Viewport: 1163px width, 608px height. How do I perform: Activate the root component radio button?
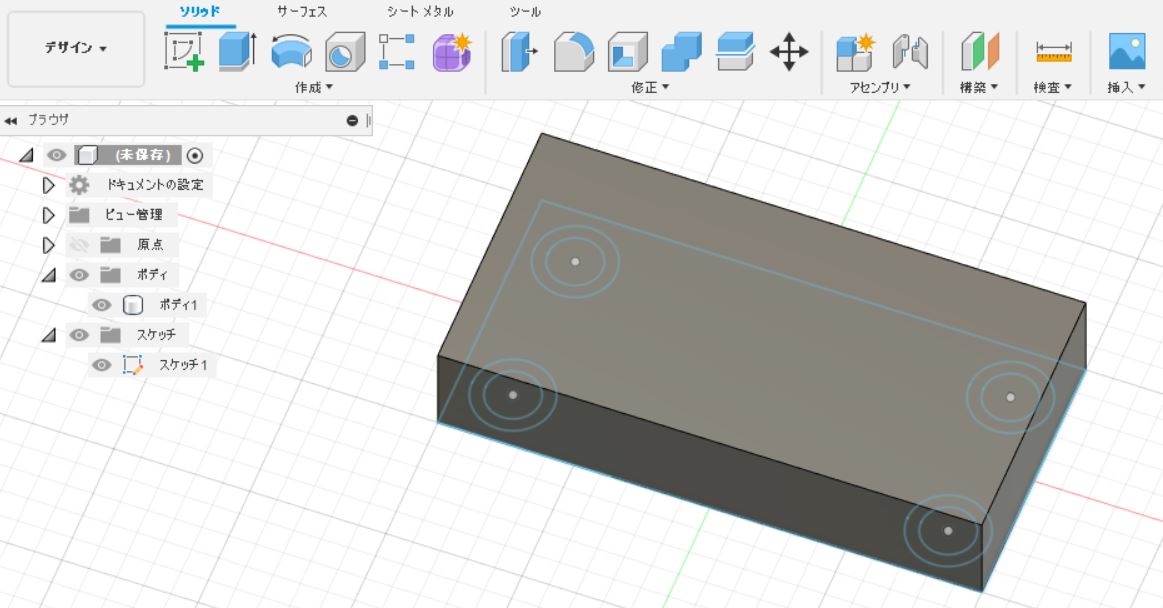pos(195,155)
